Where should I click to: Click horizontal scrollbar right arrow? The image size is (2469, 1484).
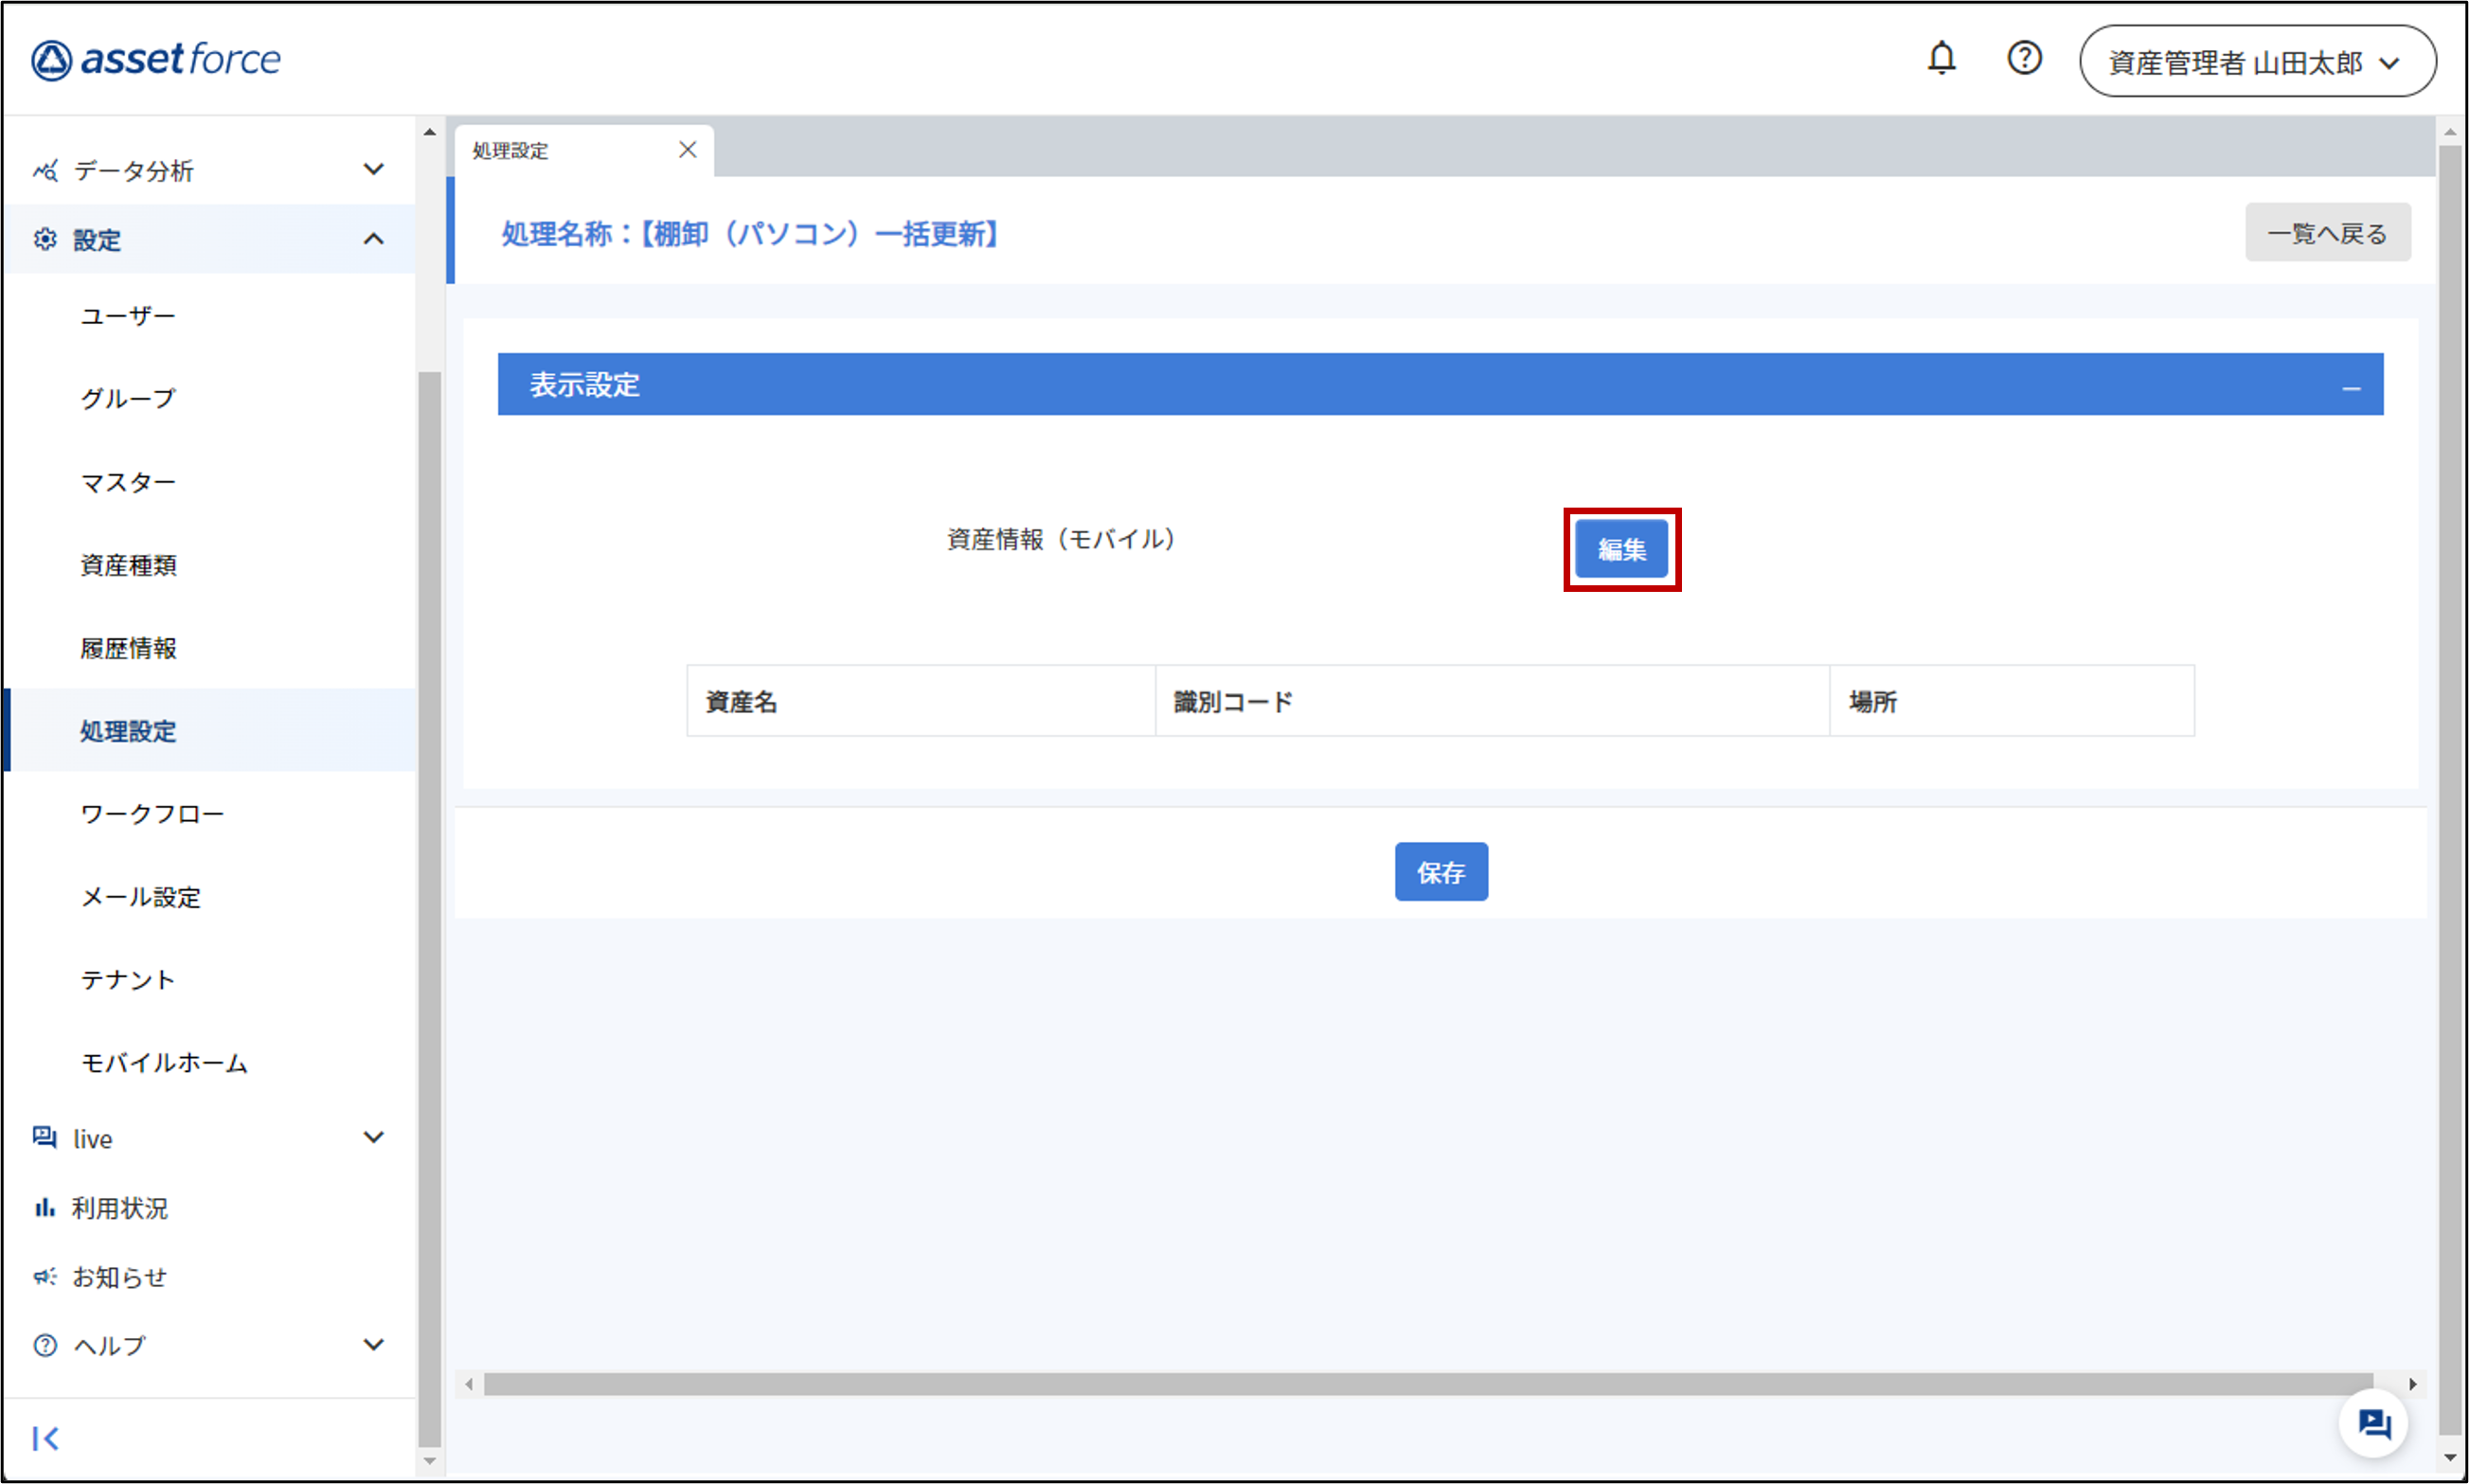point(2412,1385)
